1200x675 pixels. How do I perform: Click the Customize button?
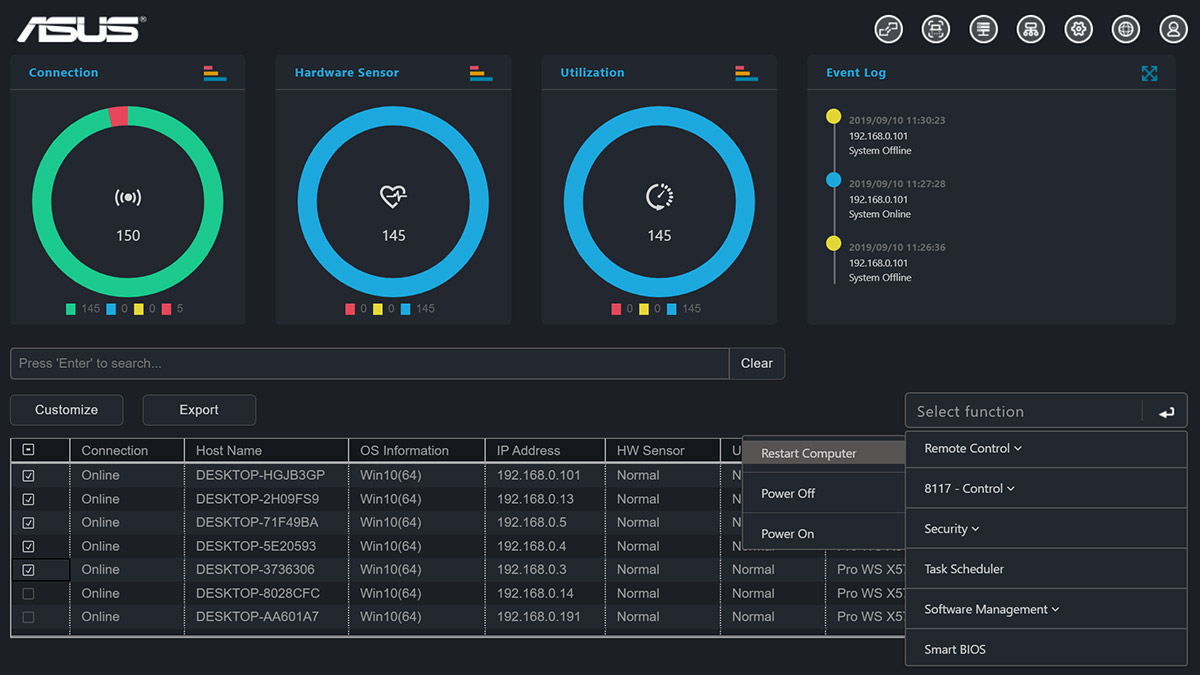(x=66, y=410)
